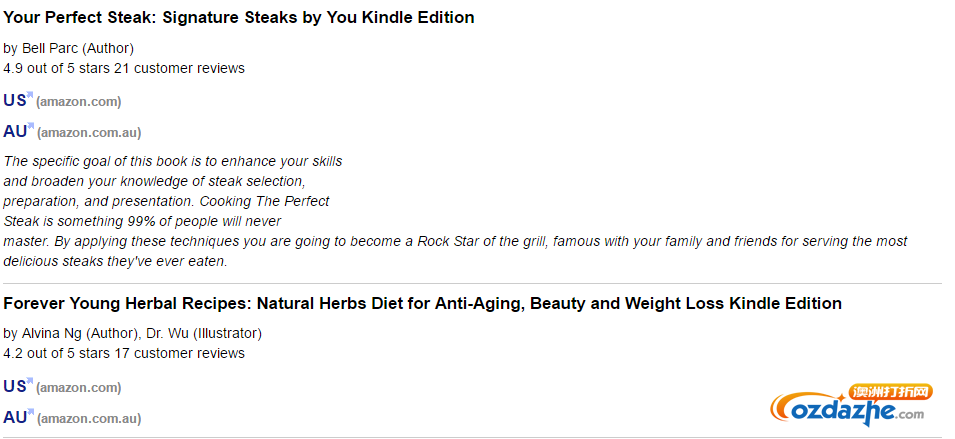Click the external-link arrow beside US under Your Perfect Steak
The image size is (955, 439).
tap(30, 96)
